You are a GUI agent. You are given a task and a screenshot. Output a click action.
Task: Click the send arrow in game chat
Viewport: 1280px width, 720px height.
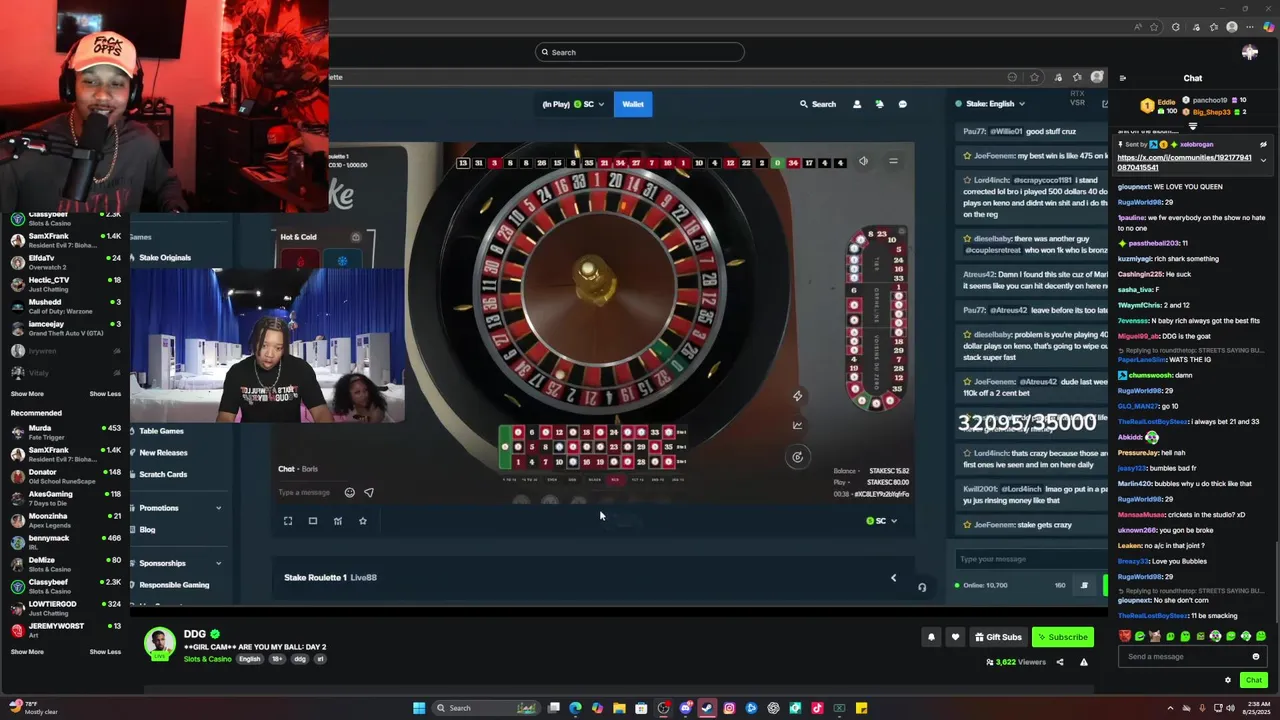coord(369,492)
